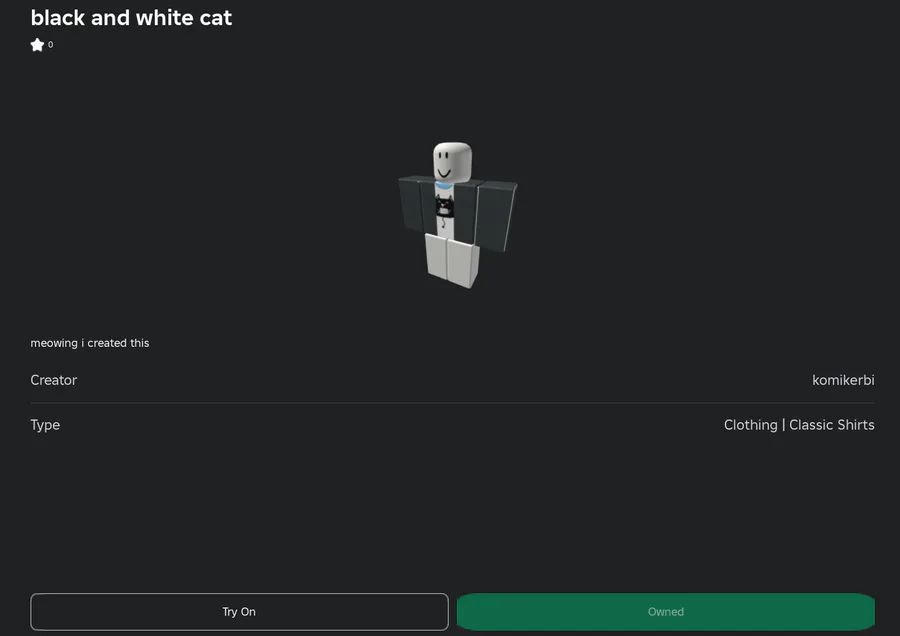Click the "meowing i created this" description
Screen dimensions: 900x636
pyautogui.click(x=90, y=343)
